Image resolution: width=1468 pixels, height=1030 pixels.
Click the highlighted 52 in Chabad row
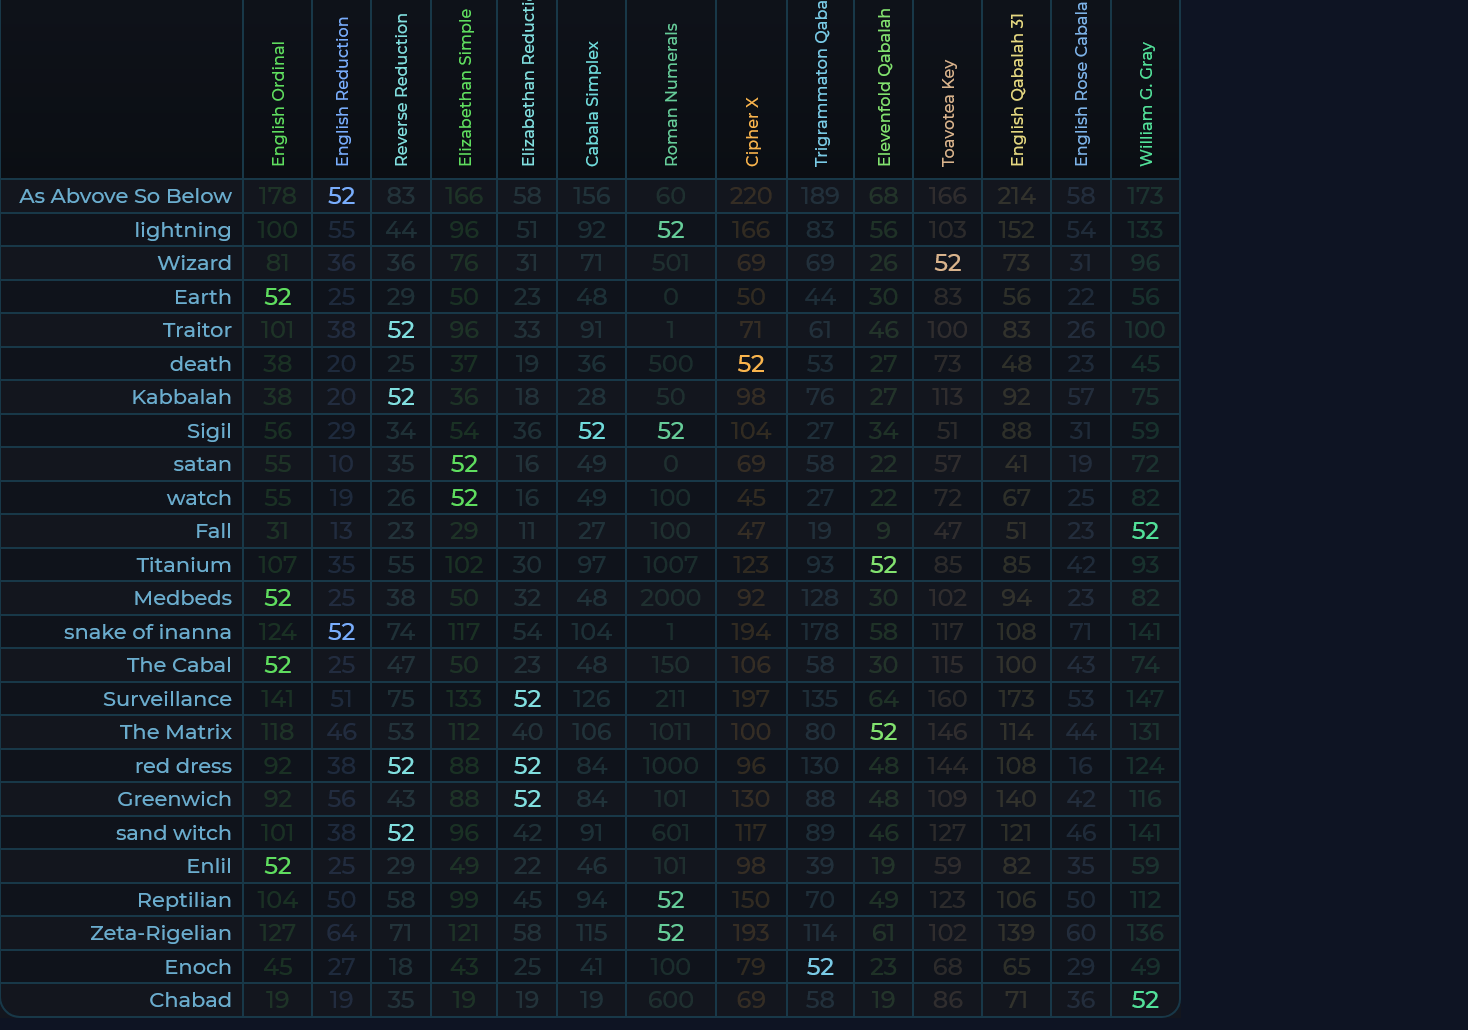1145,1000
